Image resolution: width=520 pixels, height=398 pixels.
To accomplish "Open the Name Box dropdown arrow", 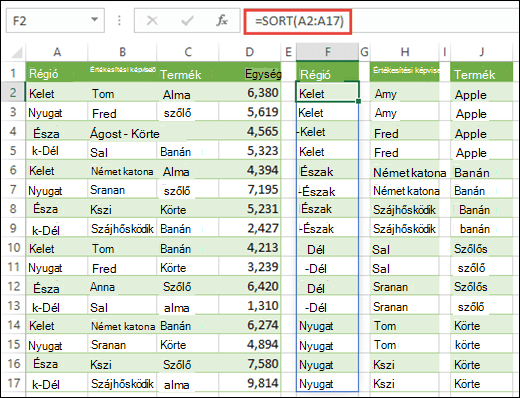I will coord(95,20).
